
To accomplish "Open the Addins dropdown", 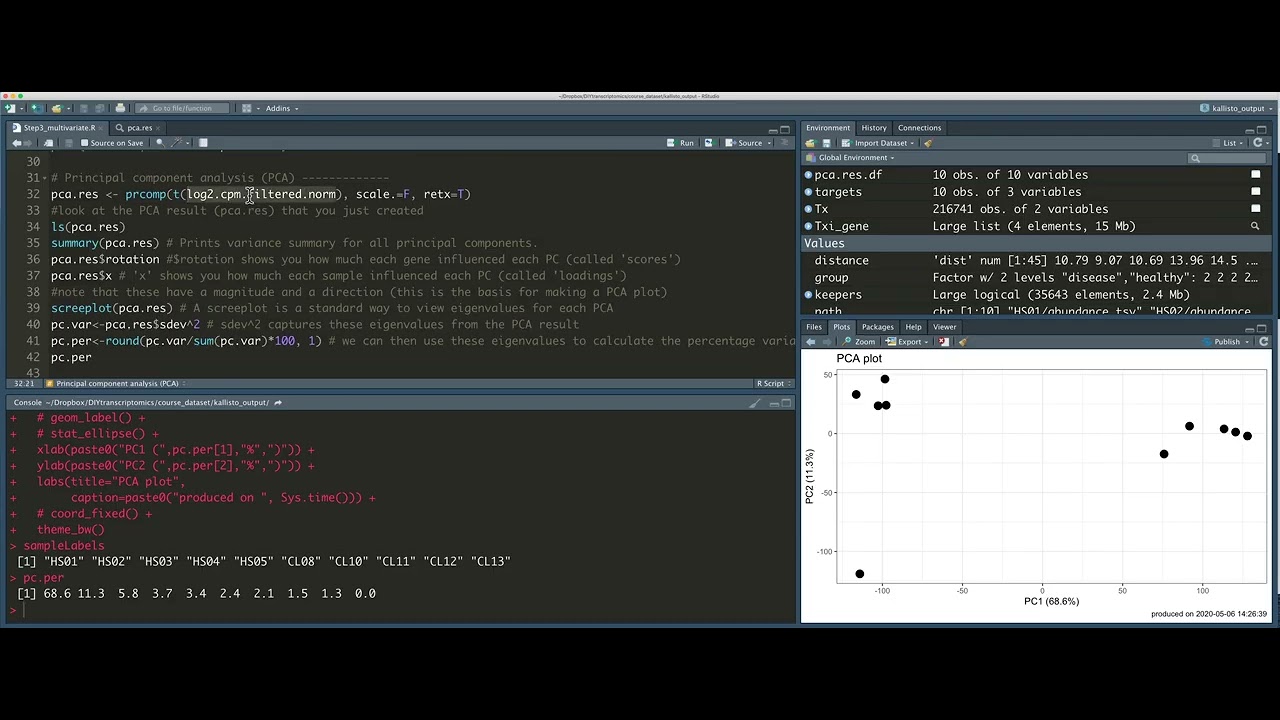I will click(x=281, y=108).
